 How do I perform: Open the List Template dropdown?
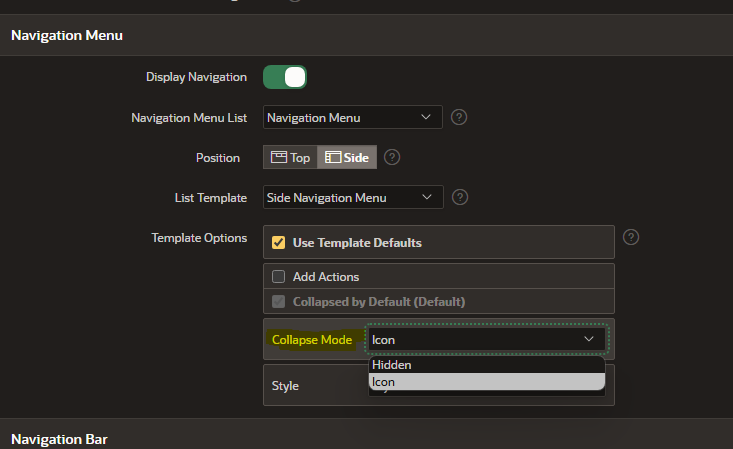coord(353,197)
